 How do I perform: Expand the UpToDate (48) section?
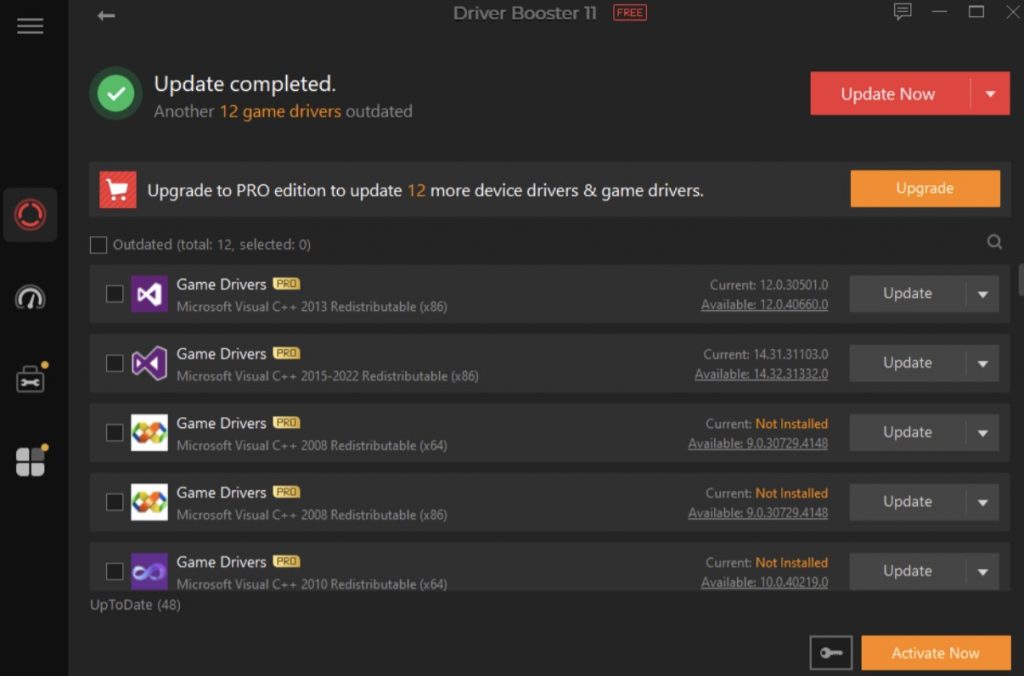pyautogui.click(x=135, y=605)
